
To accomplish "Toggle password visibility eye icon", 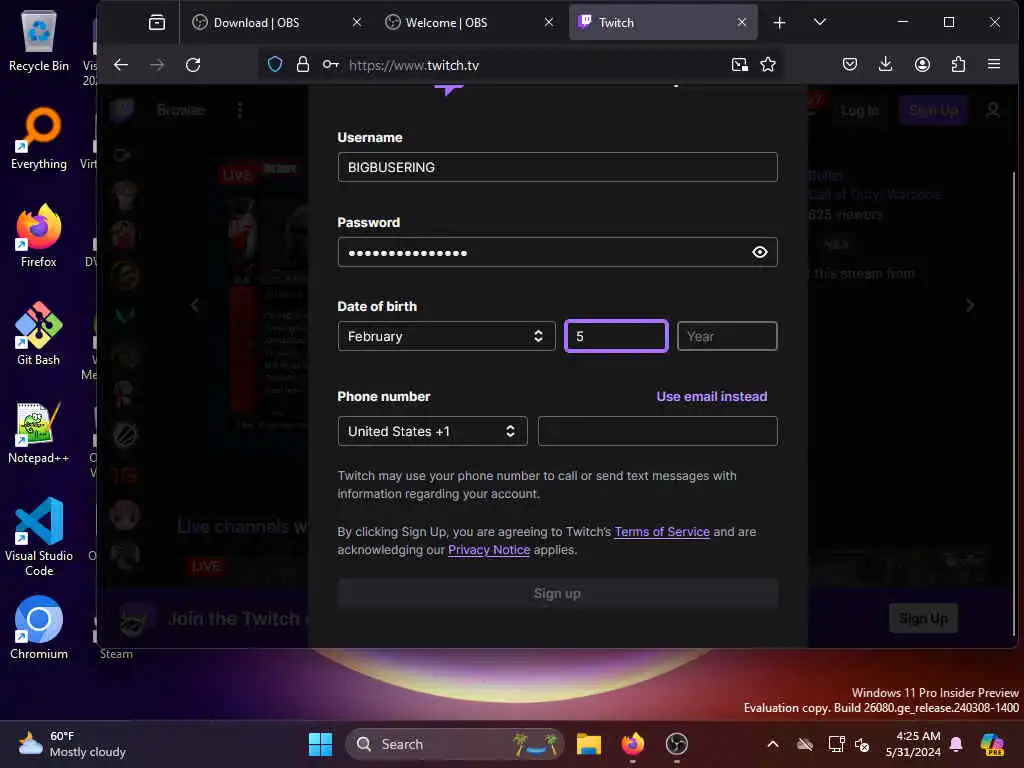I will pos(760,252).
